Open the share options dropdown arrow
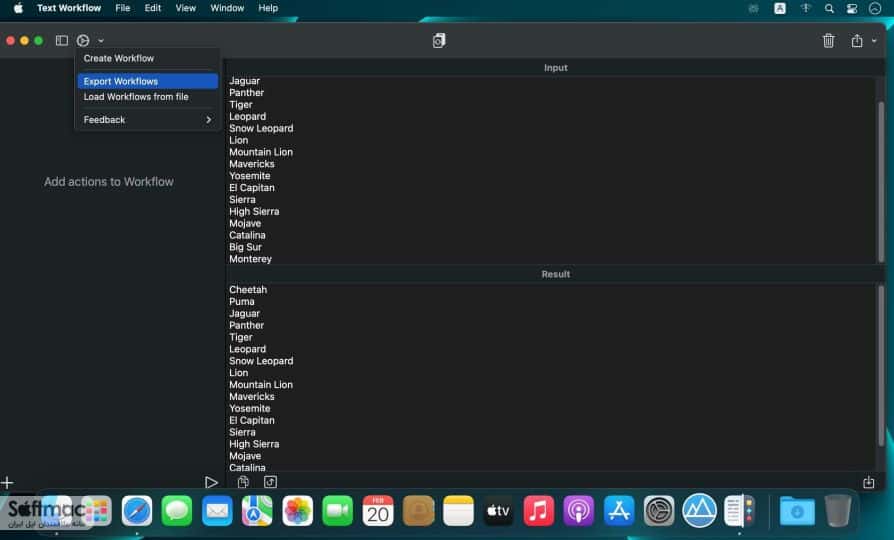 [874, 40]
